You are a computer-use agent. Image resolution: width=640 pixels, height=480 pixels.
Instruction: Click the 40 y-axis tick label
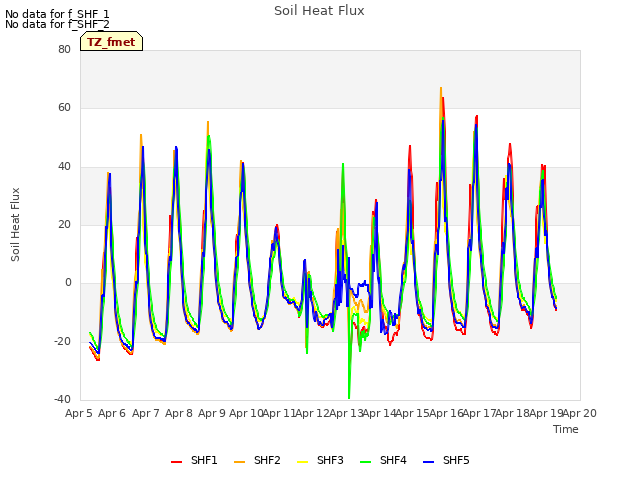coord(64,167)
